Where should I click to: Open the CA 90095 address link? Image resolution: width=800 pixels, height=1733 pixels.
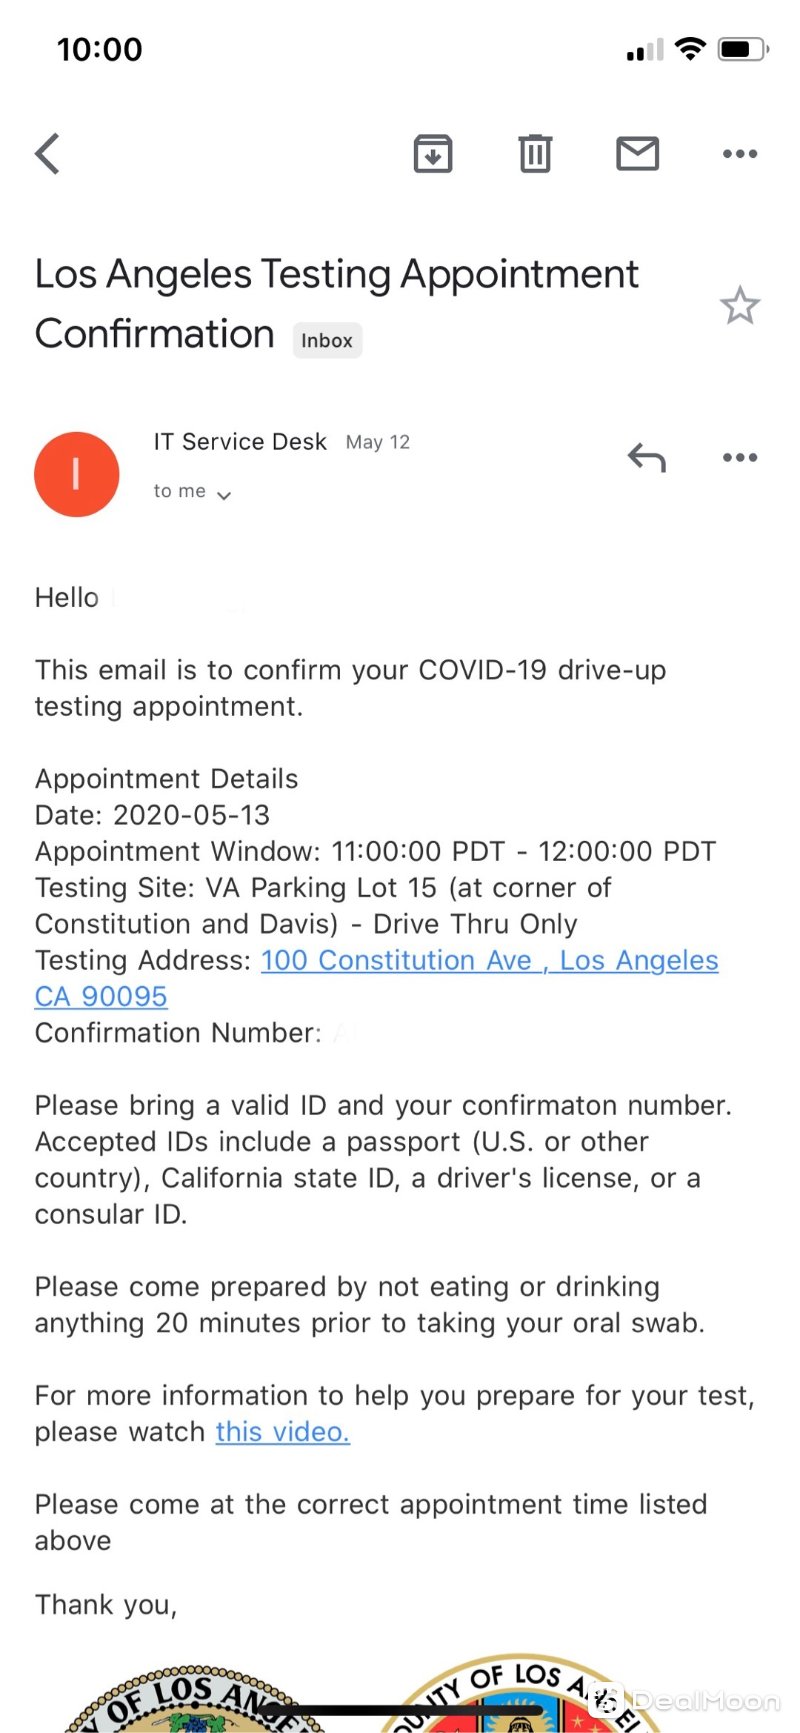click(x=101, y=996)
